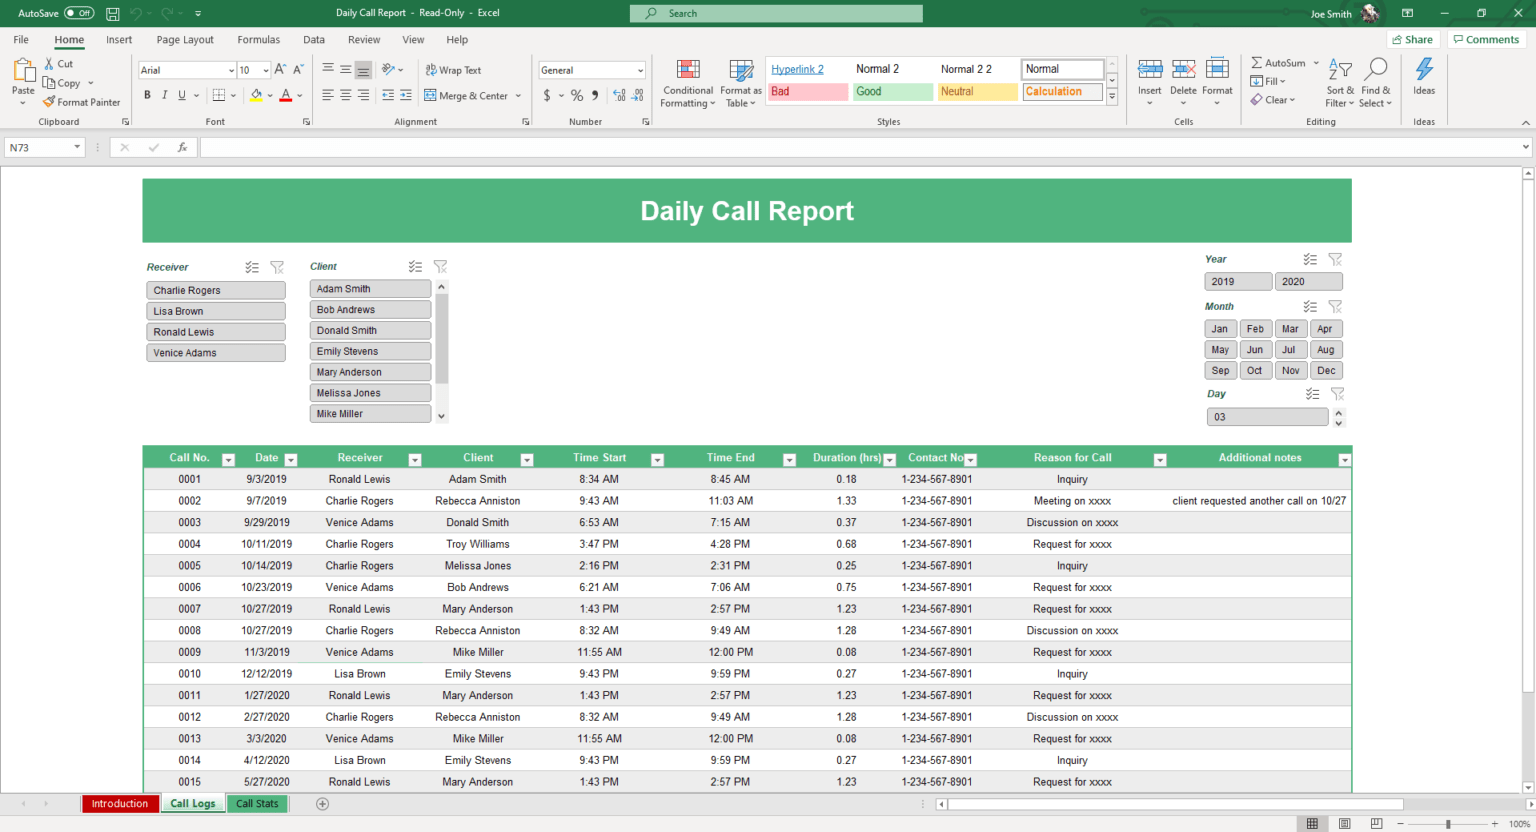
Task: Click the Format as Table icon
Action: click(x=740, y=83)
